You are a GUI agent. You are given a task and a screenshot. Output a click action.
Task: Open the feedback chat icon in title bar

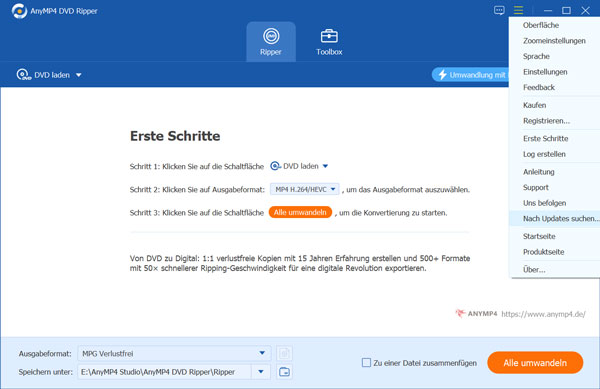click(499, 10)
